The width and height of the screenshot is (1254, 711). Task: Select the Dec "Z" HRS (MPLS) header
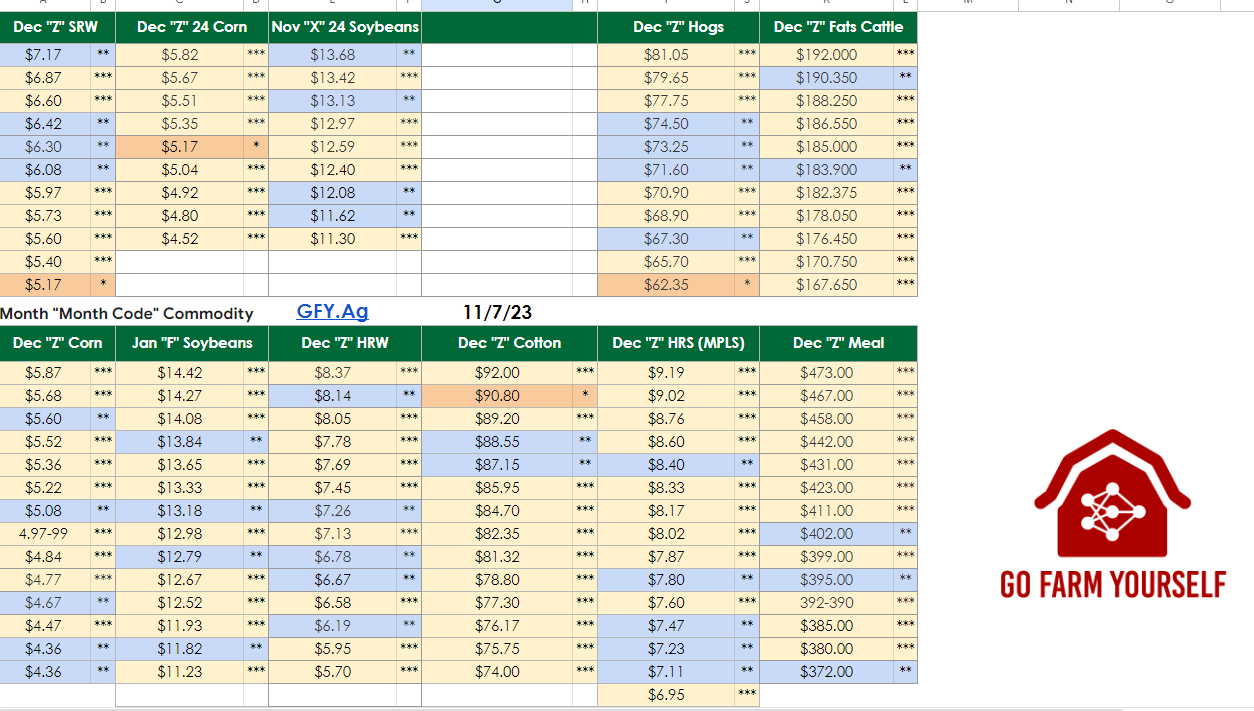[x=678, y=343]
